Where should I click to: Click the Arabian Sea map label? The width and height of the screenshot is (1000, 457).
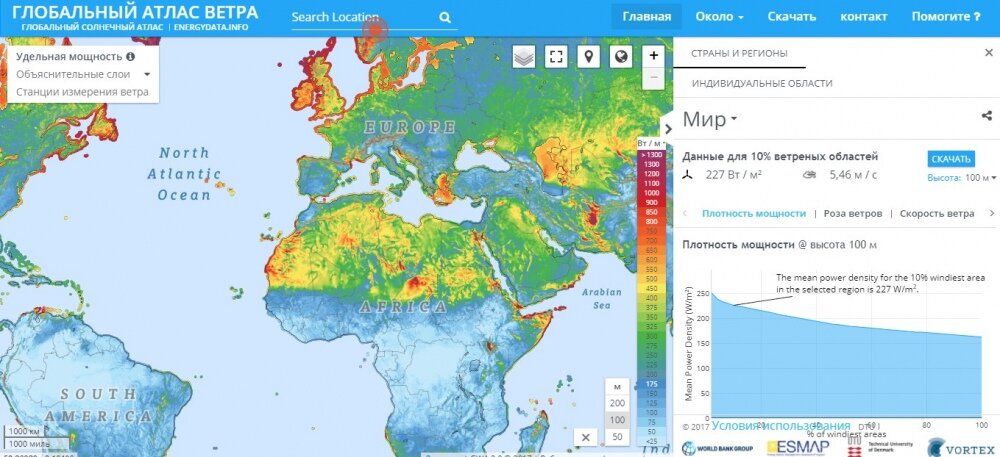coord(601,298)
